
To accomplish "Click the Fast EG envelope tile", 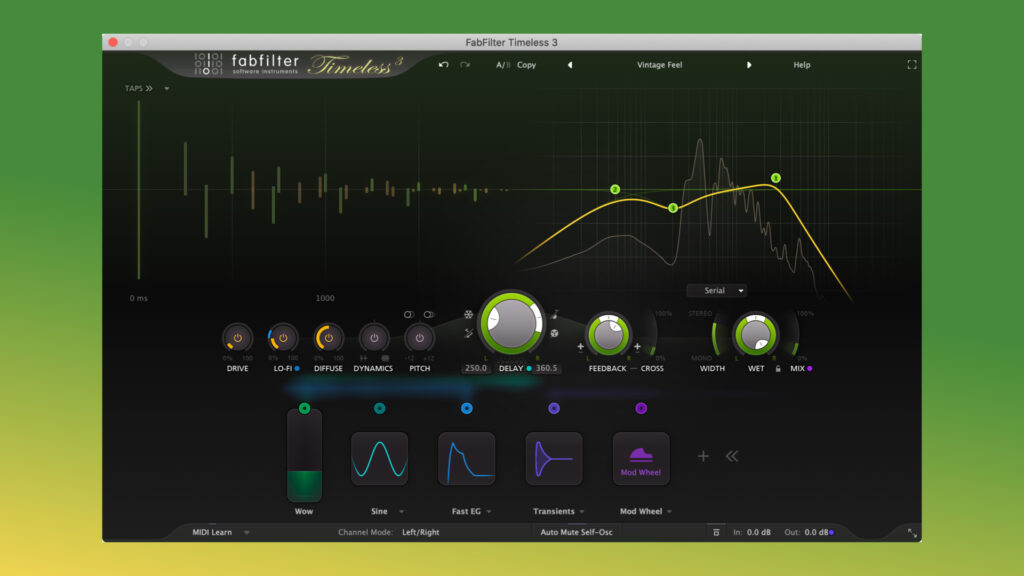I will pos(466,459).
